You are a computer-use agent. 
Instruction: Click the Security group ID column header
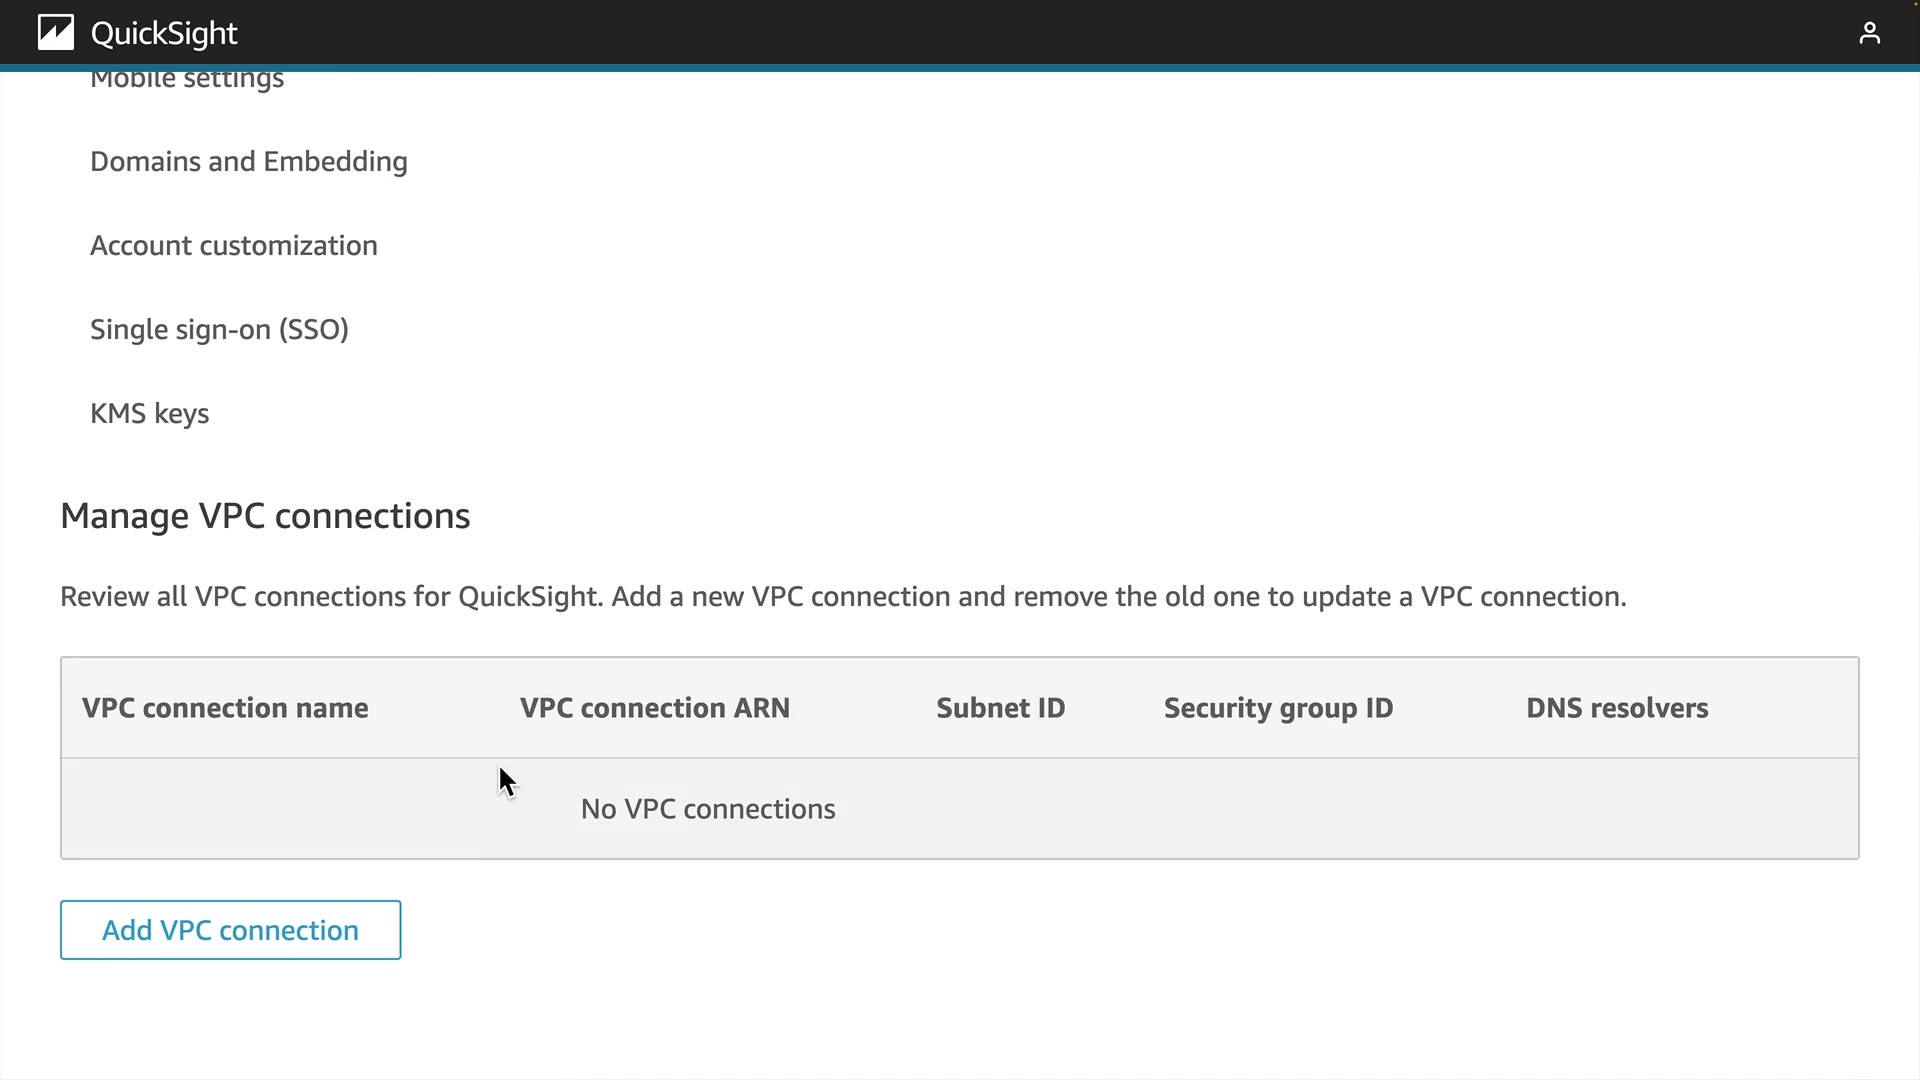coord(1278,708)
